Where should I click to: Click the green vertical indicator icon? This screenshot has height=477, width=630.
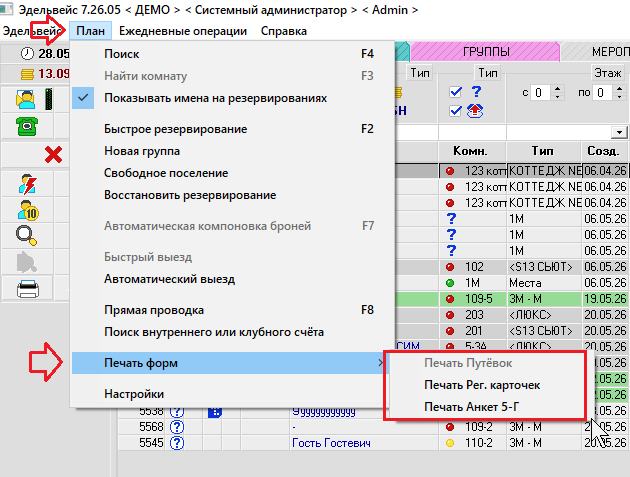click(x=49, y=99)
